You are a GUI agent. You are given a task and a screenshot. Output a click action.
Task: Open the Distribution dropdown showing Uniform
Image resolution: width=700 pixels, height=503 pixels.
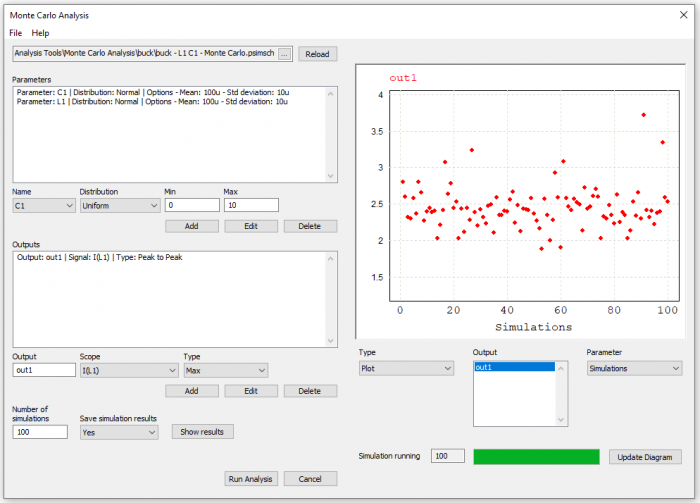click(120, 205)
